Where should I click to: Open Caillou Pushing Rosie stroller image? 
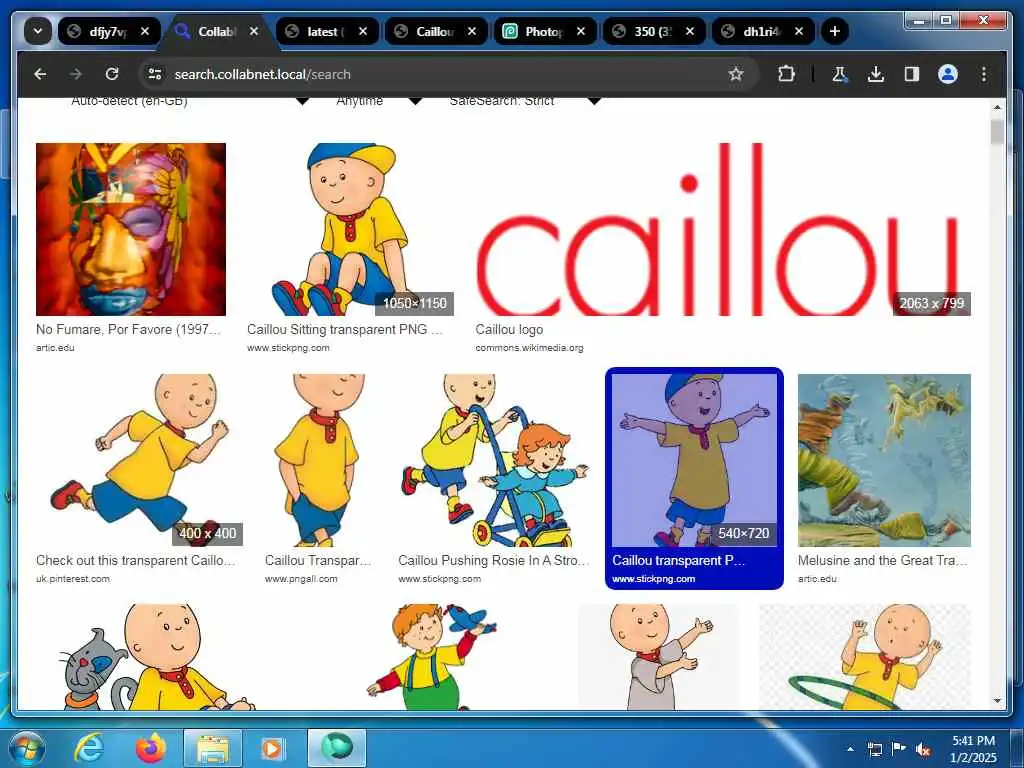[x=494, y=460]
